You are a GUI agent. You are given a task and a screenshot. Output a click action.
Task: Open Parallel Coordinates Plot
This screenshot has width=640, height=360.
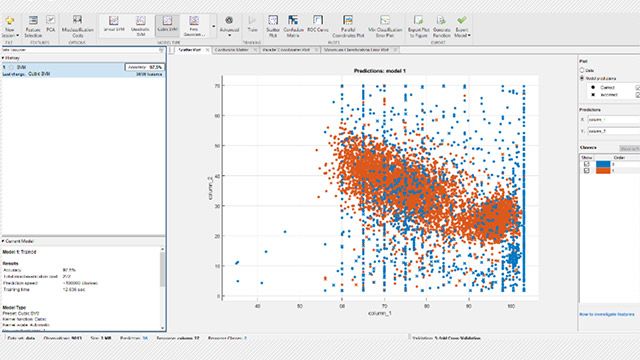point(348,27)
